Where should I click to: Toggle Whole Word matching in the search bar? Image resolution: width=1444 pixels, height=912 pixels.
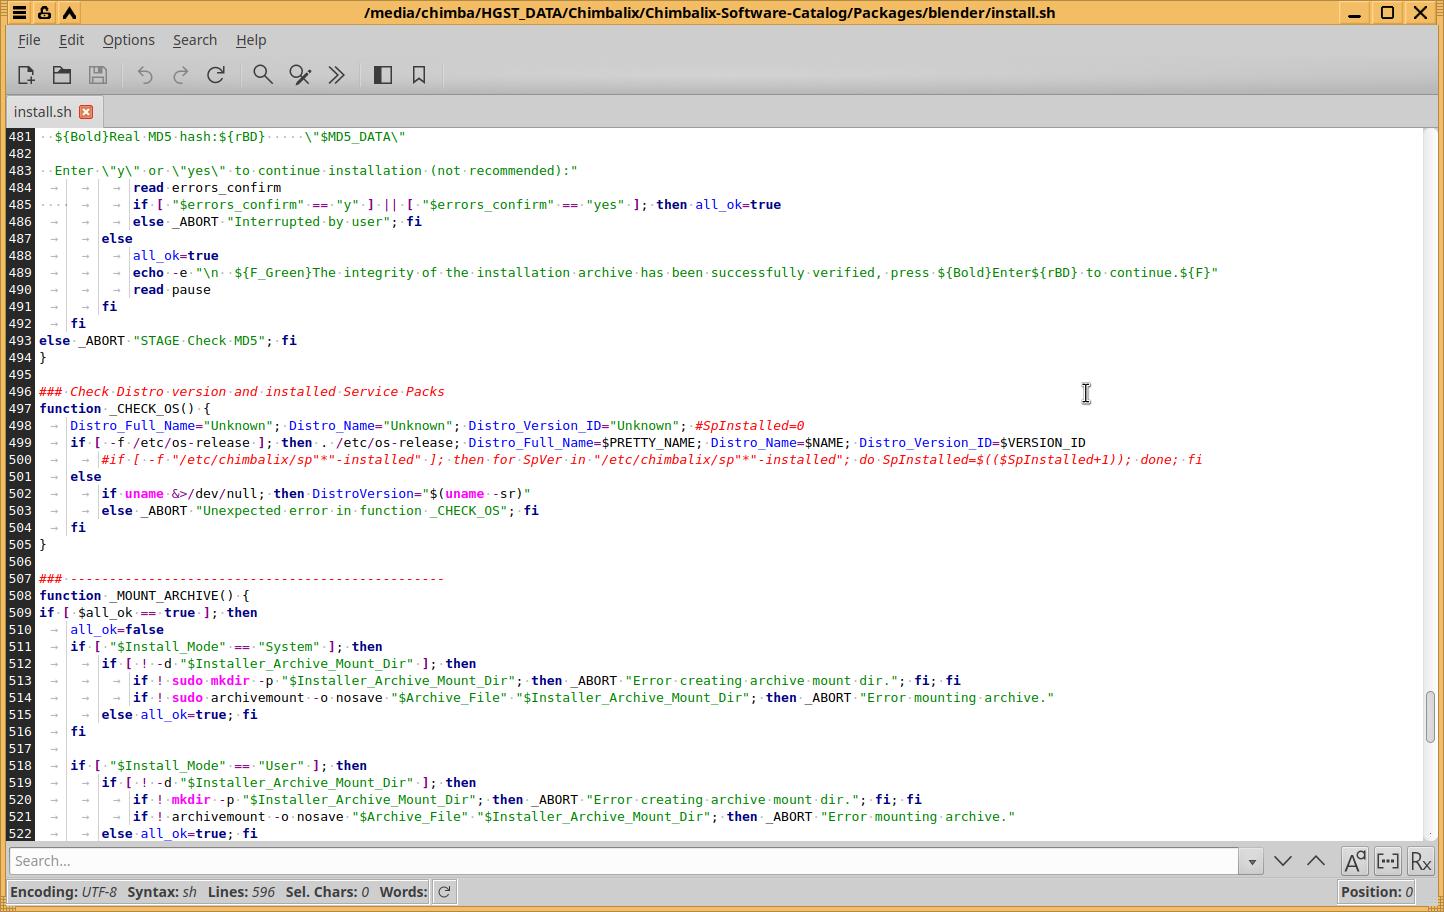(x=1388, y=861)
